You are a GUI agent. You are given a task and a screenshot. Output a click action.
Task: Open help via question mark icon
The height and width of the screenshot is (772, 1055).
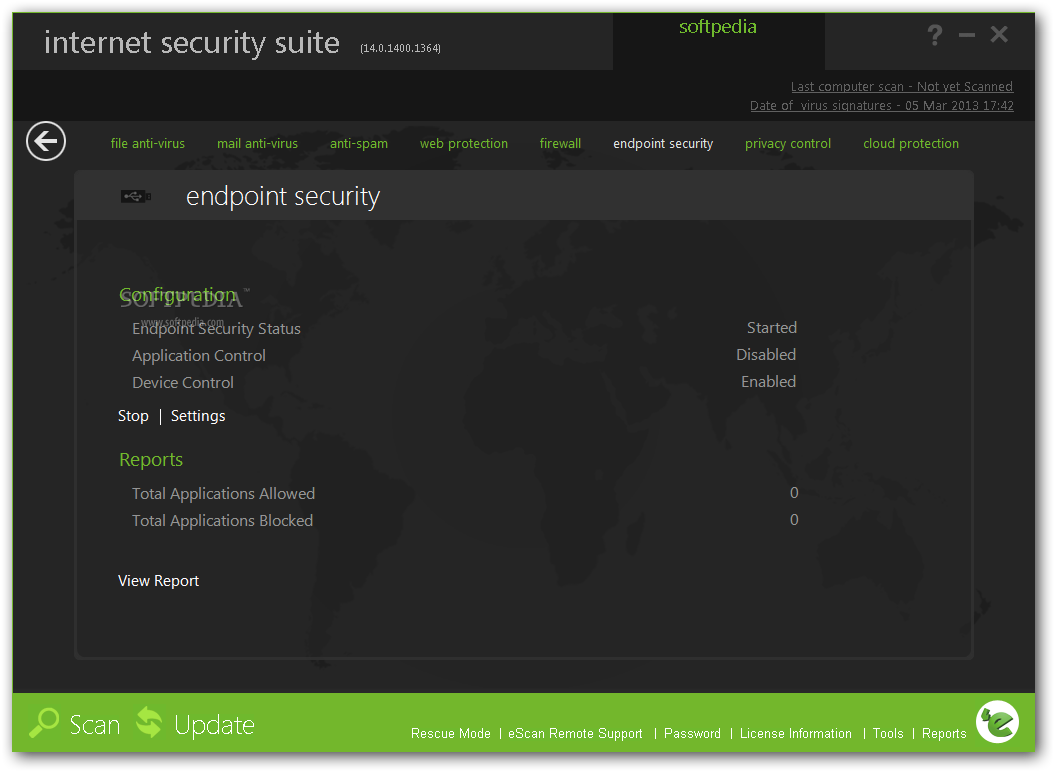(935, 34)
